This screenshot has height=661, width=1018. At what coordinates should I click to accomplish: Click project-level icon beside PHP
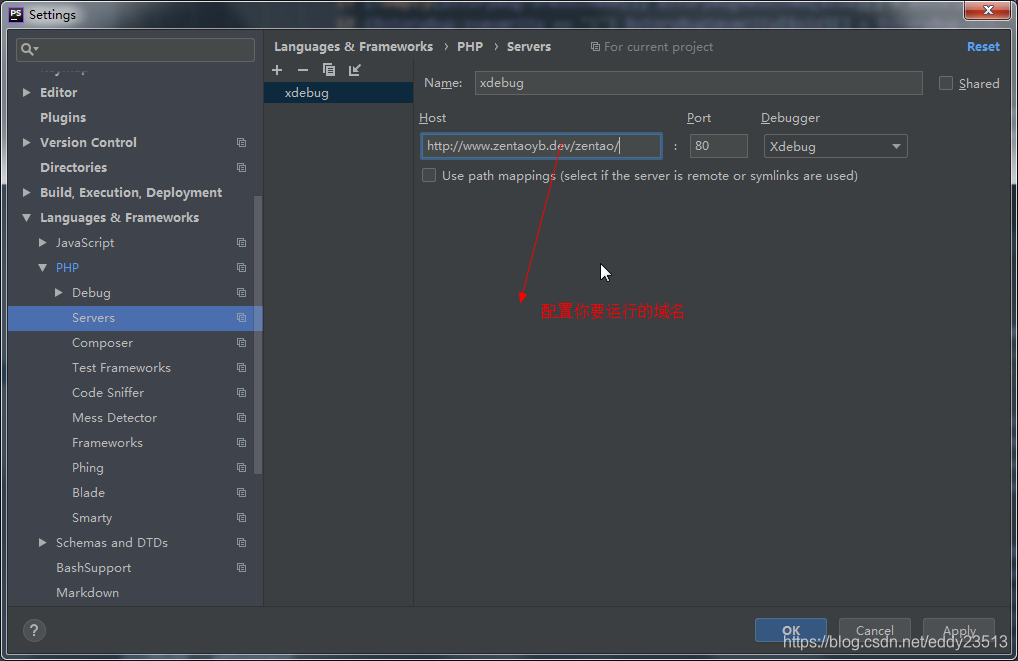(242, 268)
